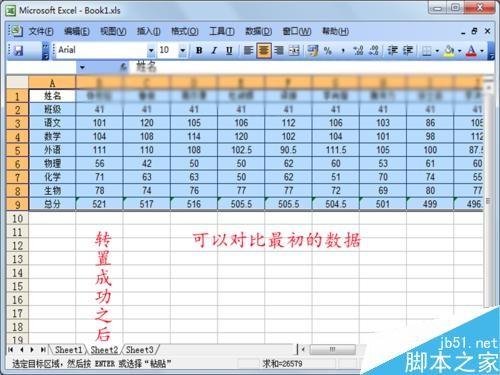Open Fill Color dropdown arrow
The image size is (500, 375).
pos(459,51)
